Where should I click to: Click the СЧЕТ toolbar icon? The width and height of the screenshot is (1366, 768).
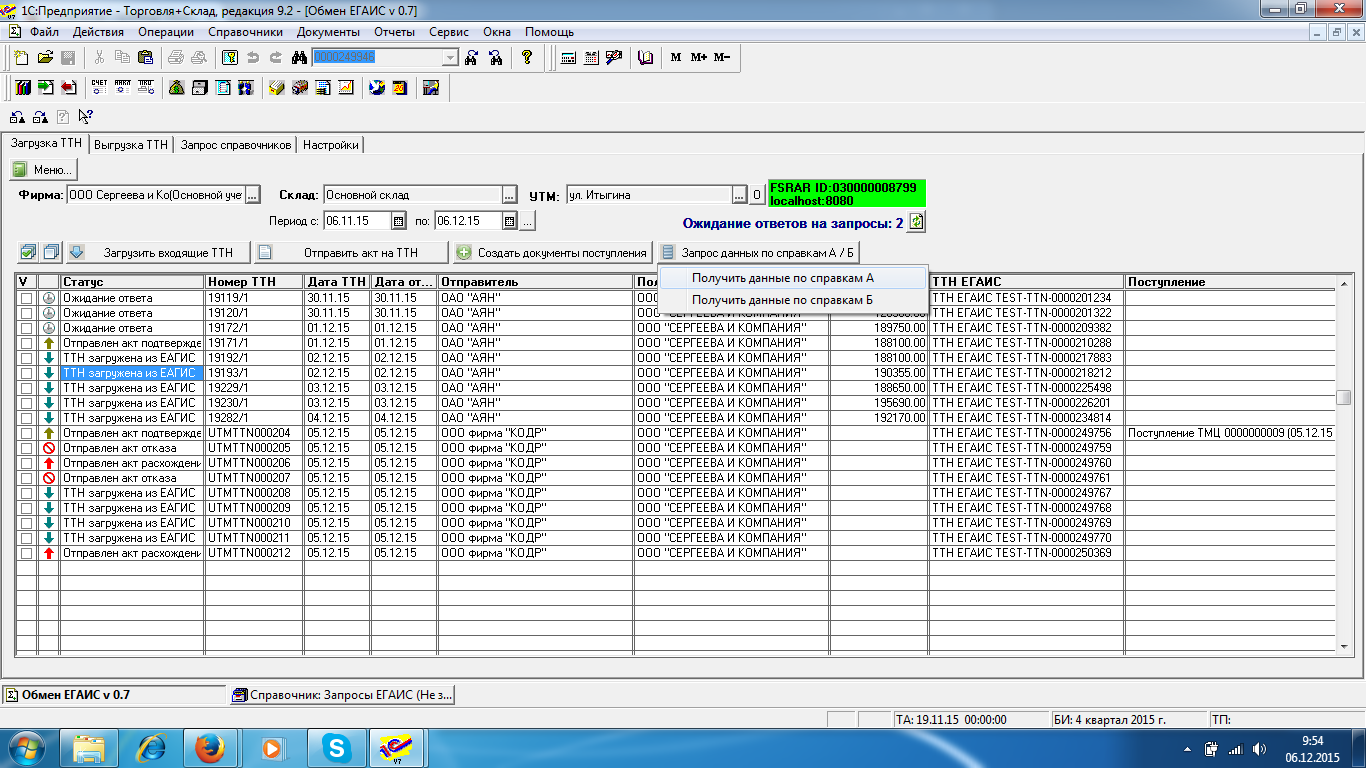pos(99,88)
